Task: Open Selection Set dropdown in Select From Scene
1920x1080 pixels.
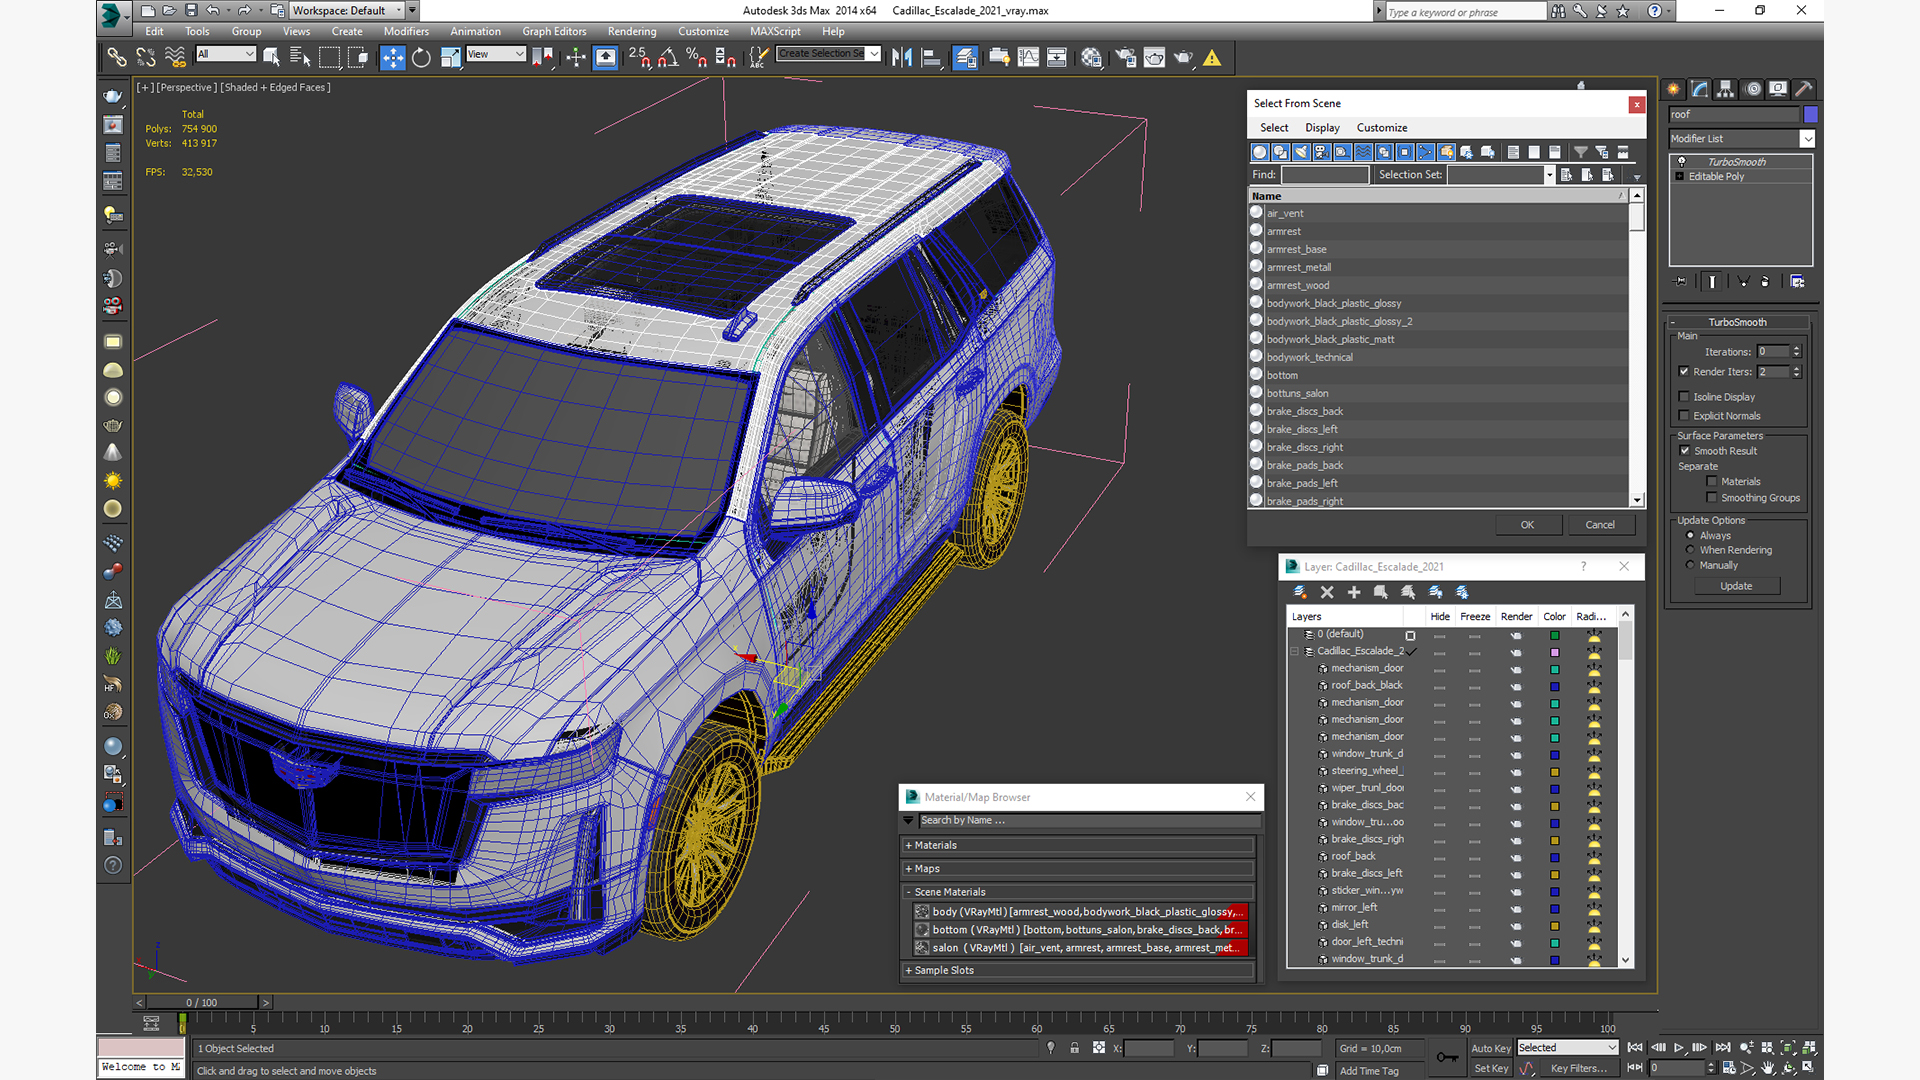Action: [x=1501, y=175]
